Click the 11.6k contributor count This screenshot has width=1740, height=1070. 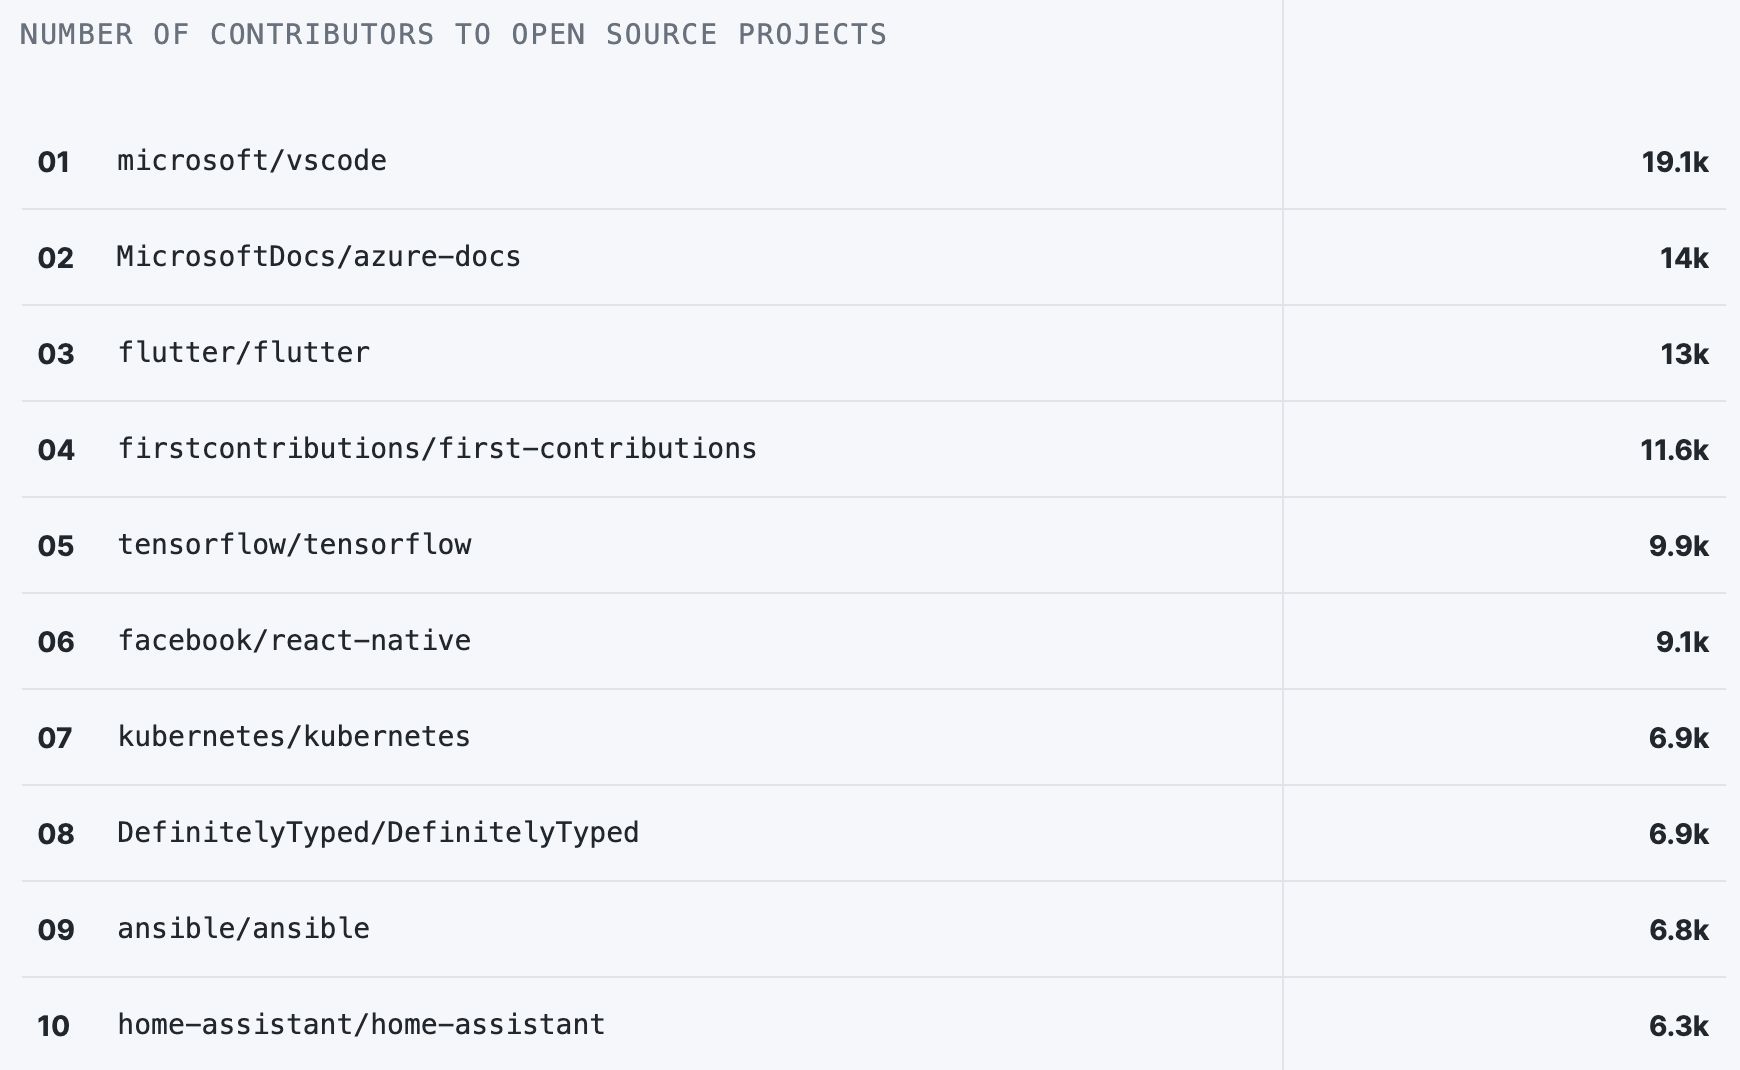1674,450
